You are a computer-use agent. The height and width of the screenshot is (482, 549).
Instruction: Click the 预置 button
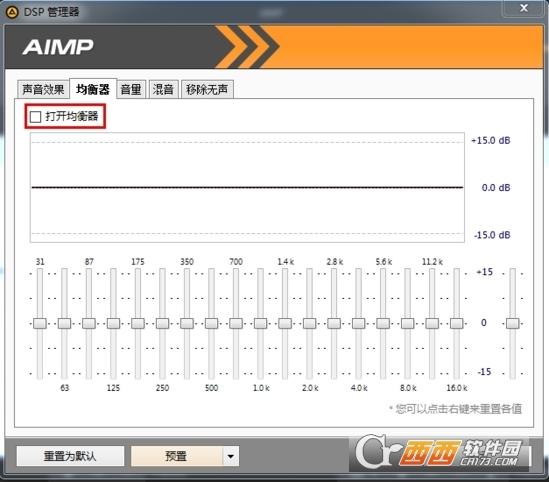176,456
